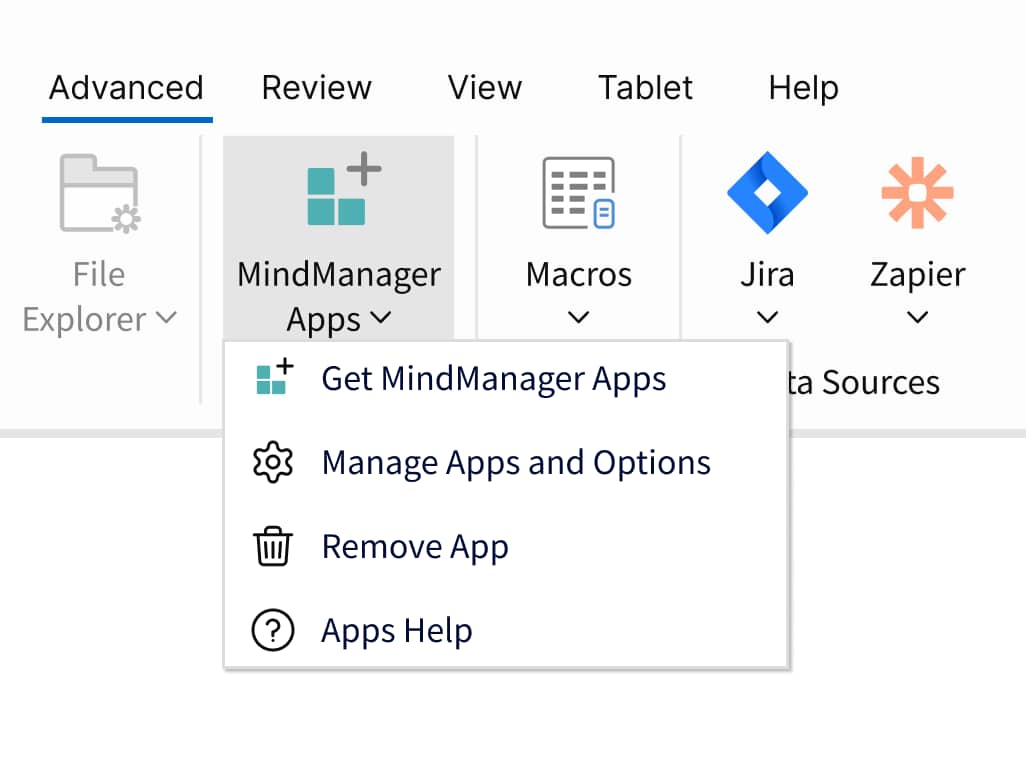Image resolution: width=1026 pixels, height=759 pixels.
Task: Click the File Explorer folder icon
Action: click(99, 193)
